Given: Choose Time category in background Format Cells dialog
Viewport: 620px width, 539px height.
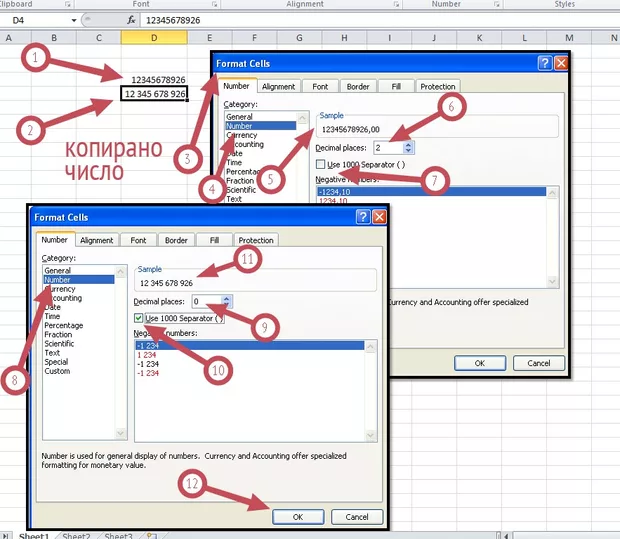Looking at the screenshot, I should click(x=234, y=162).
